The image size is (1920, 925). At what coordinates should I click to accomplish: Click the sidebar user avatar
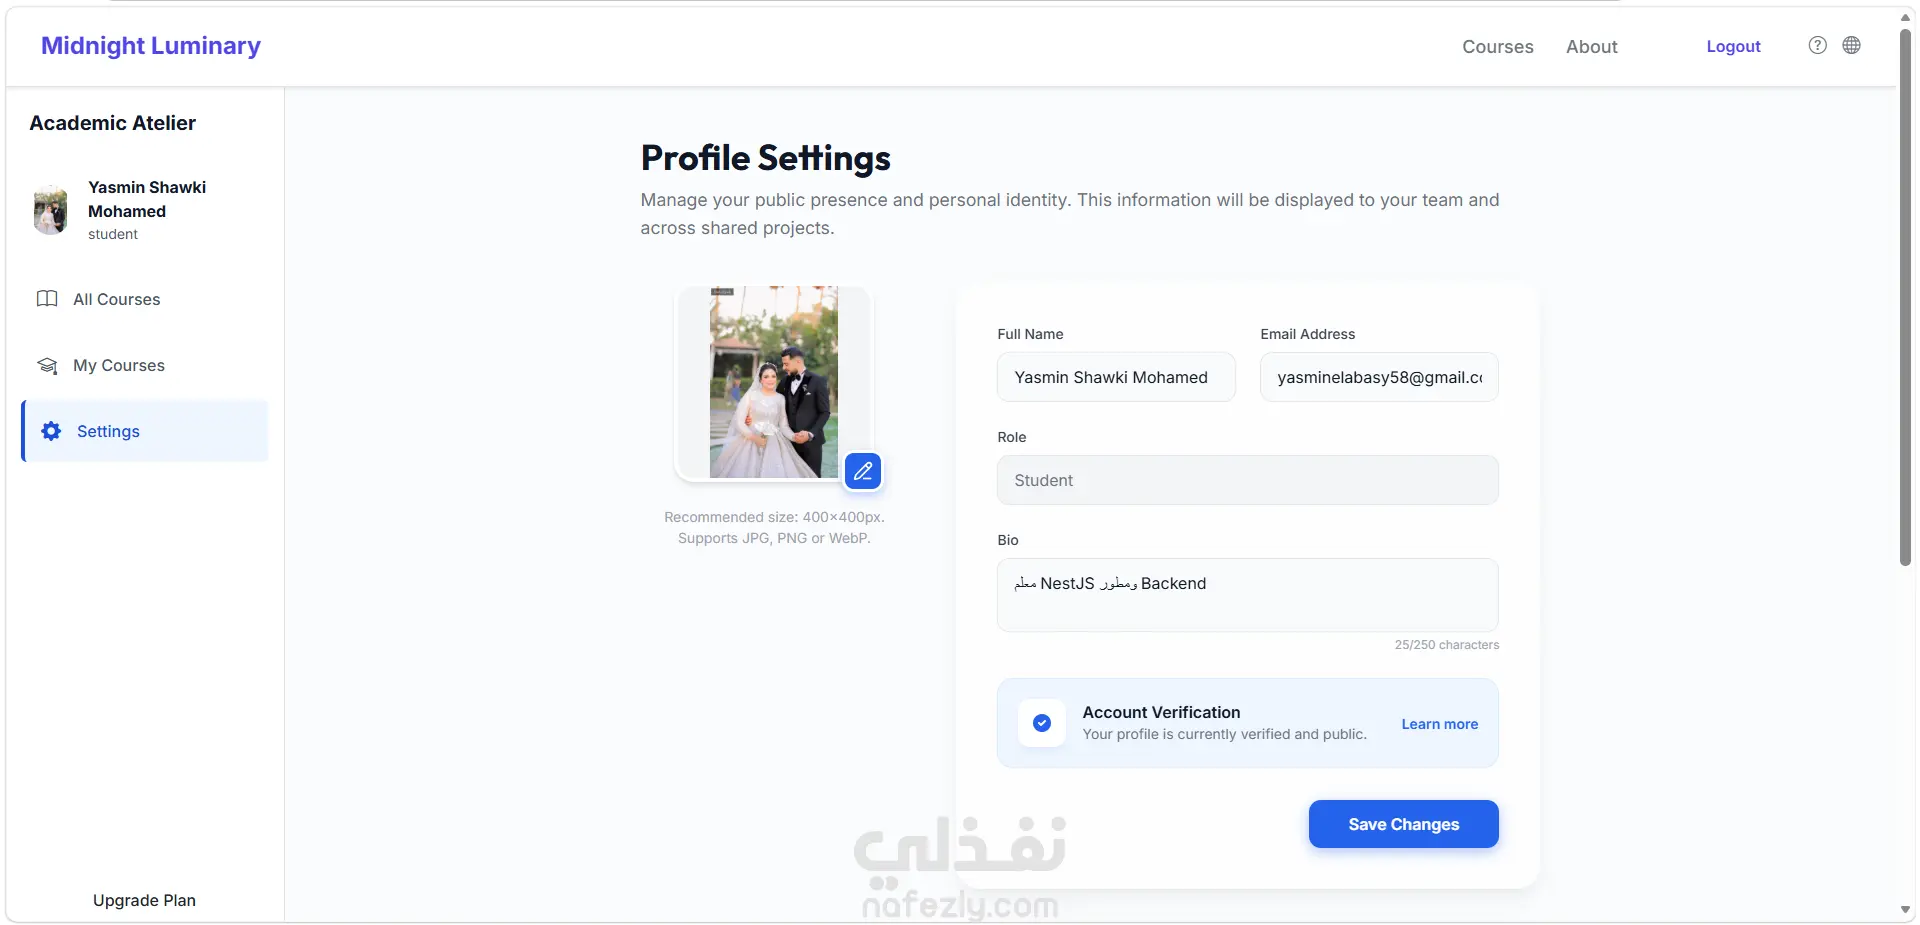[x=51, y=210]
